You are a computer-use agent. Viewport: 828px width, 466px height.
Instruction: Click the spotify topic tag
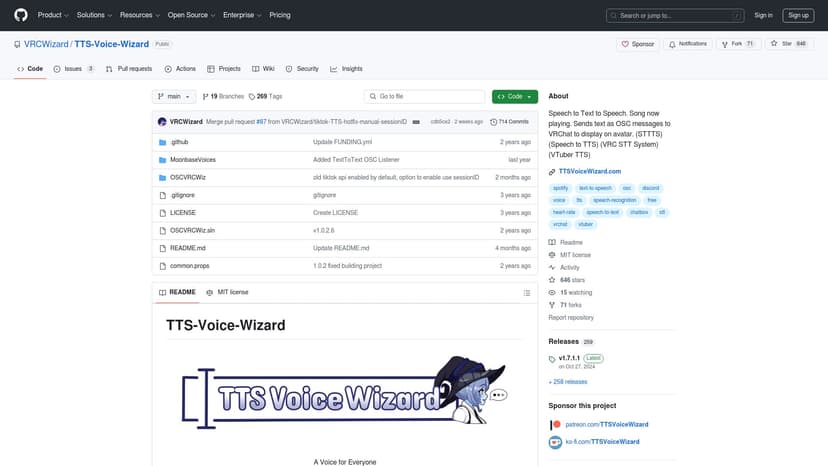(x=560, y=188)
